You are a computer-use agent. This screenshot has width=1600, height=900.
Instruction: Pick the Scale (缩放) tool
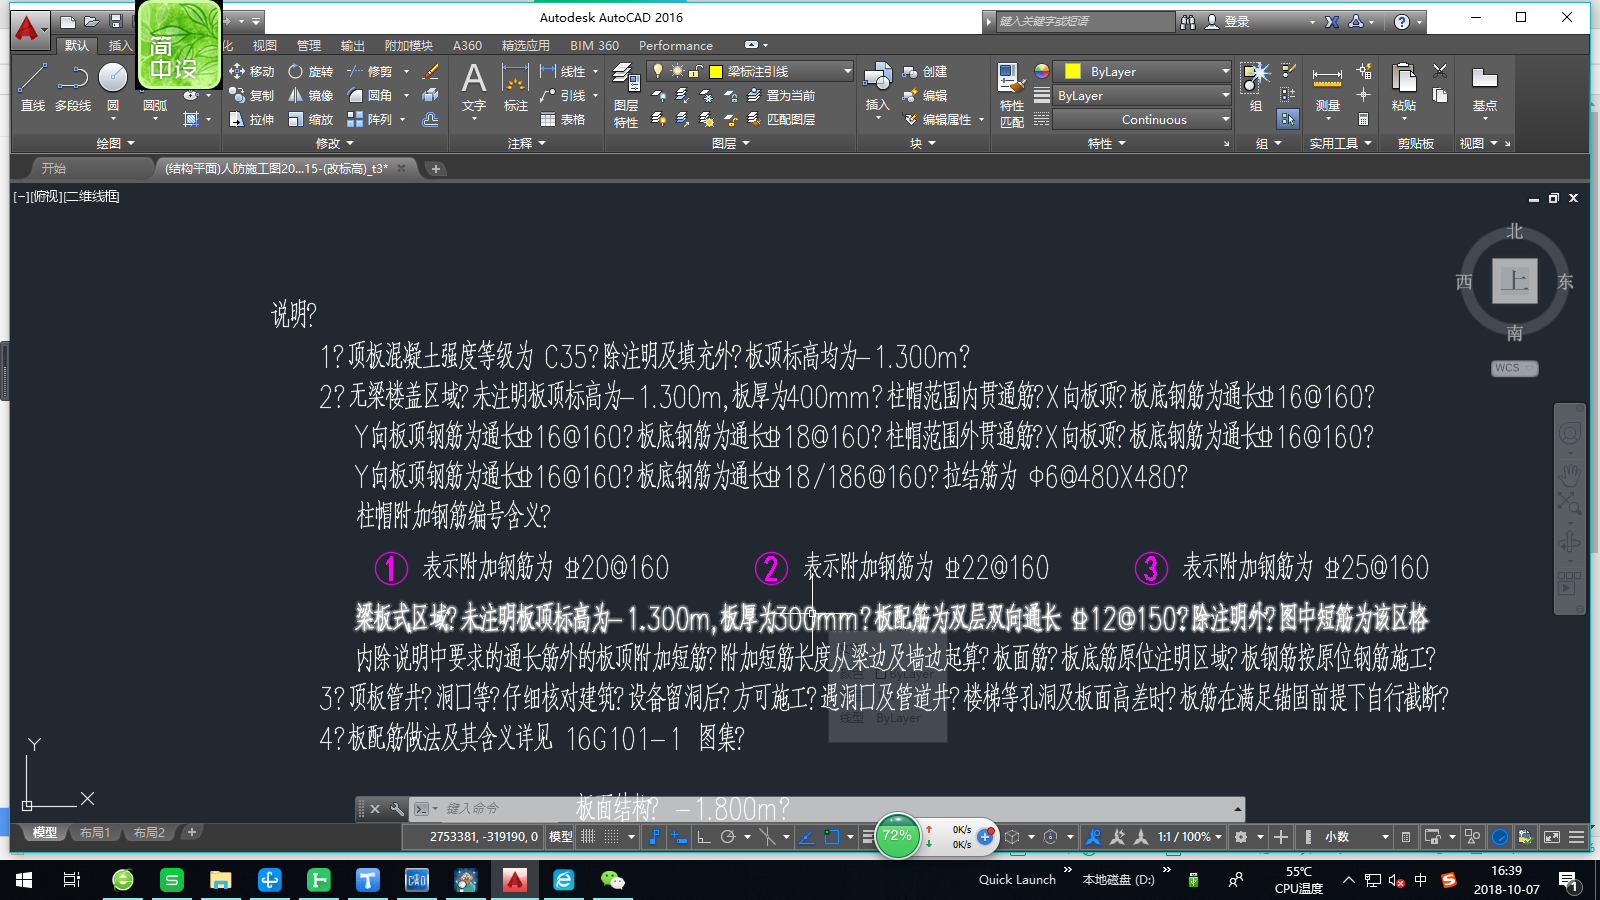311,120
